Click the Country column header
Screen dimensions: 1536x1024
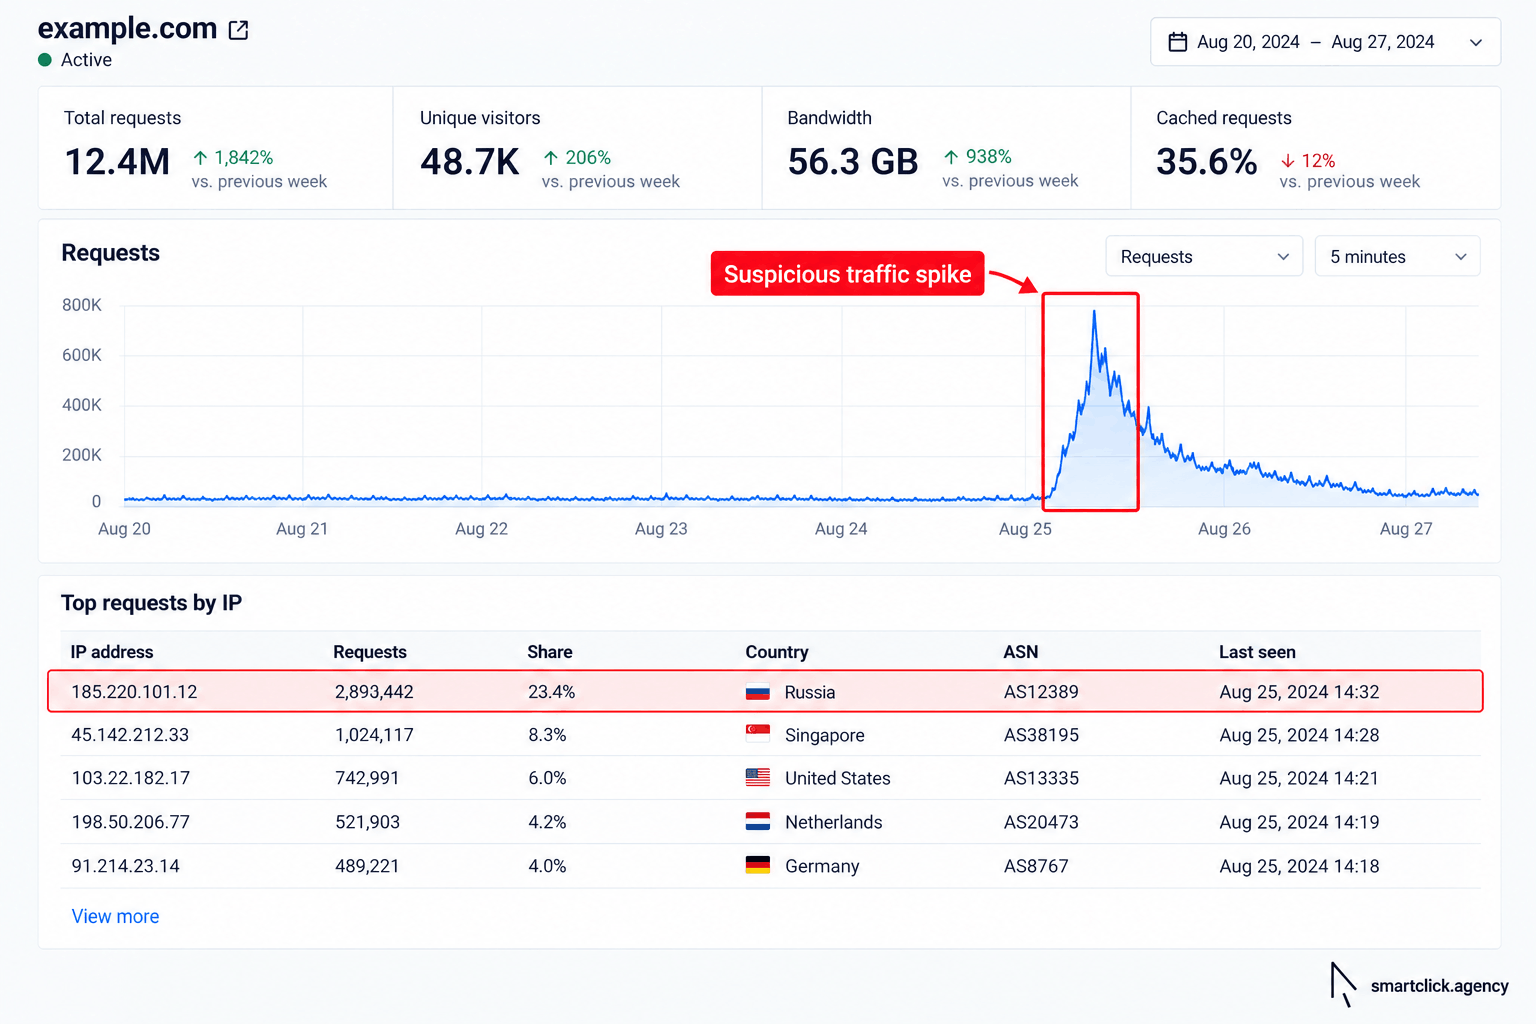[x=777, y=652]
